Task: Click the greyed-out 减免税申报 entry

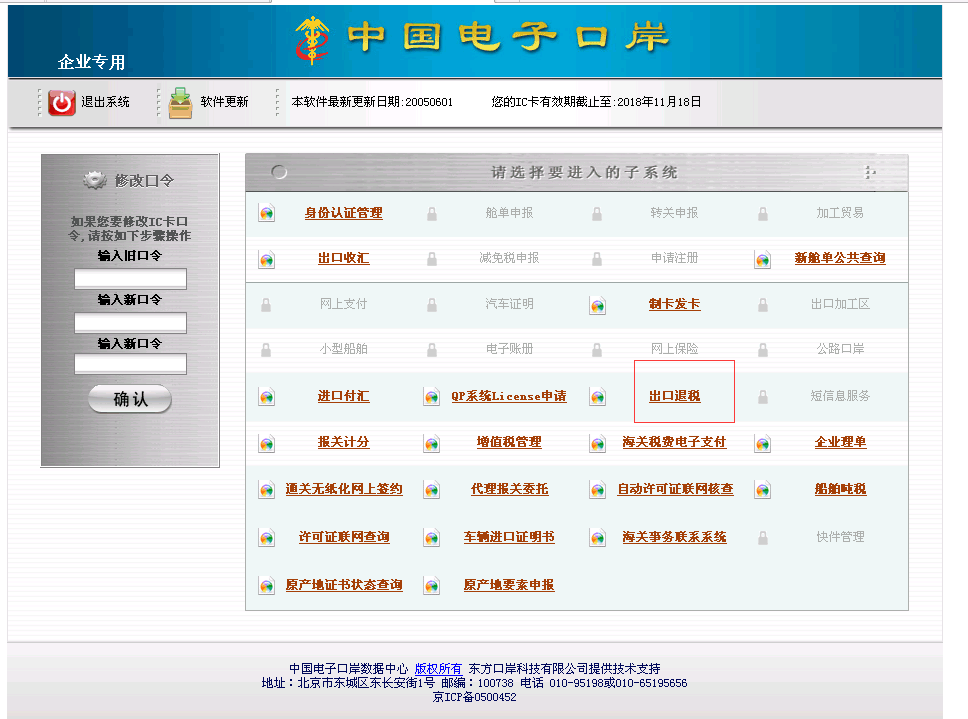Action: (x=509, y=258)
